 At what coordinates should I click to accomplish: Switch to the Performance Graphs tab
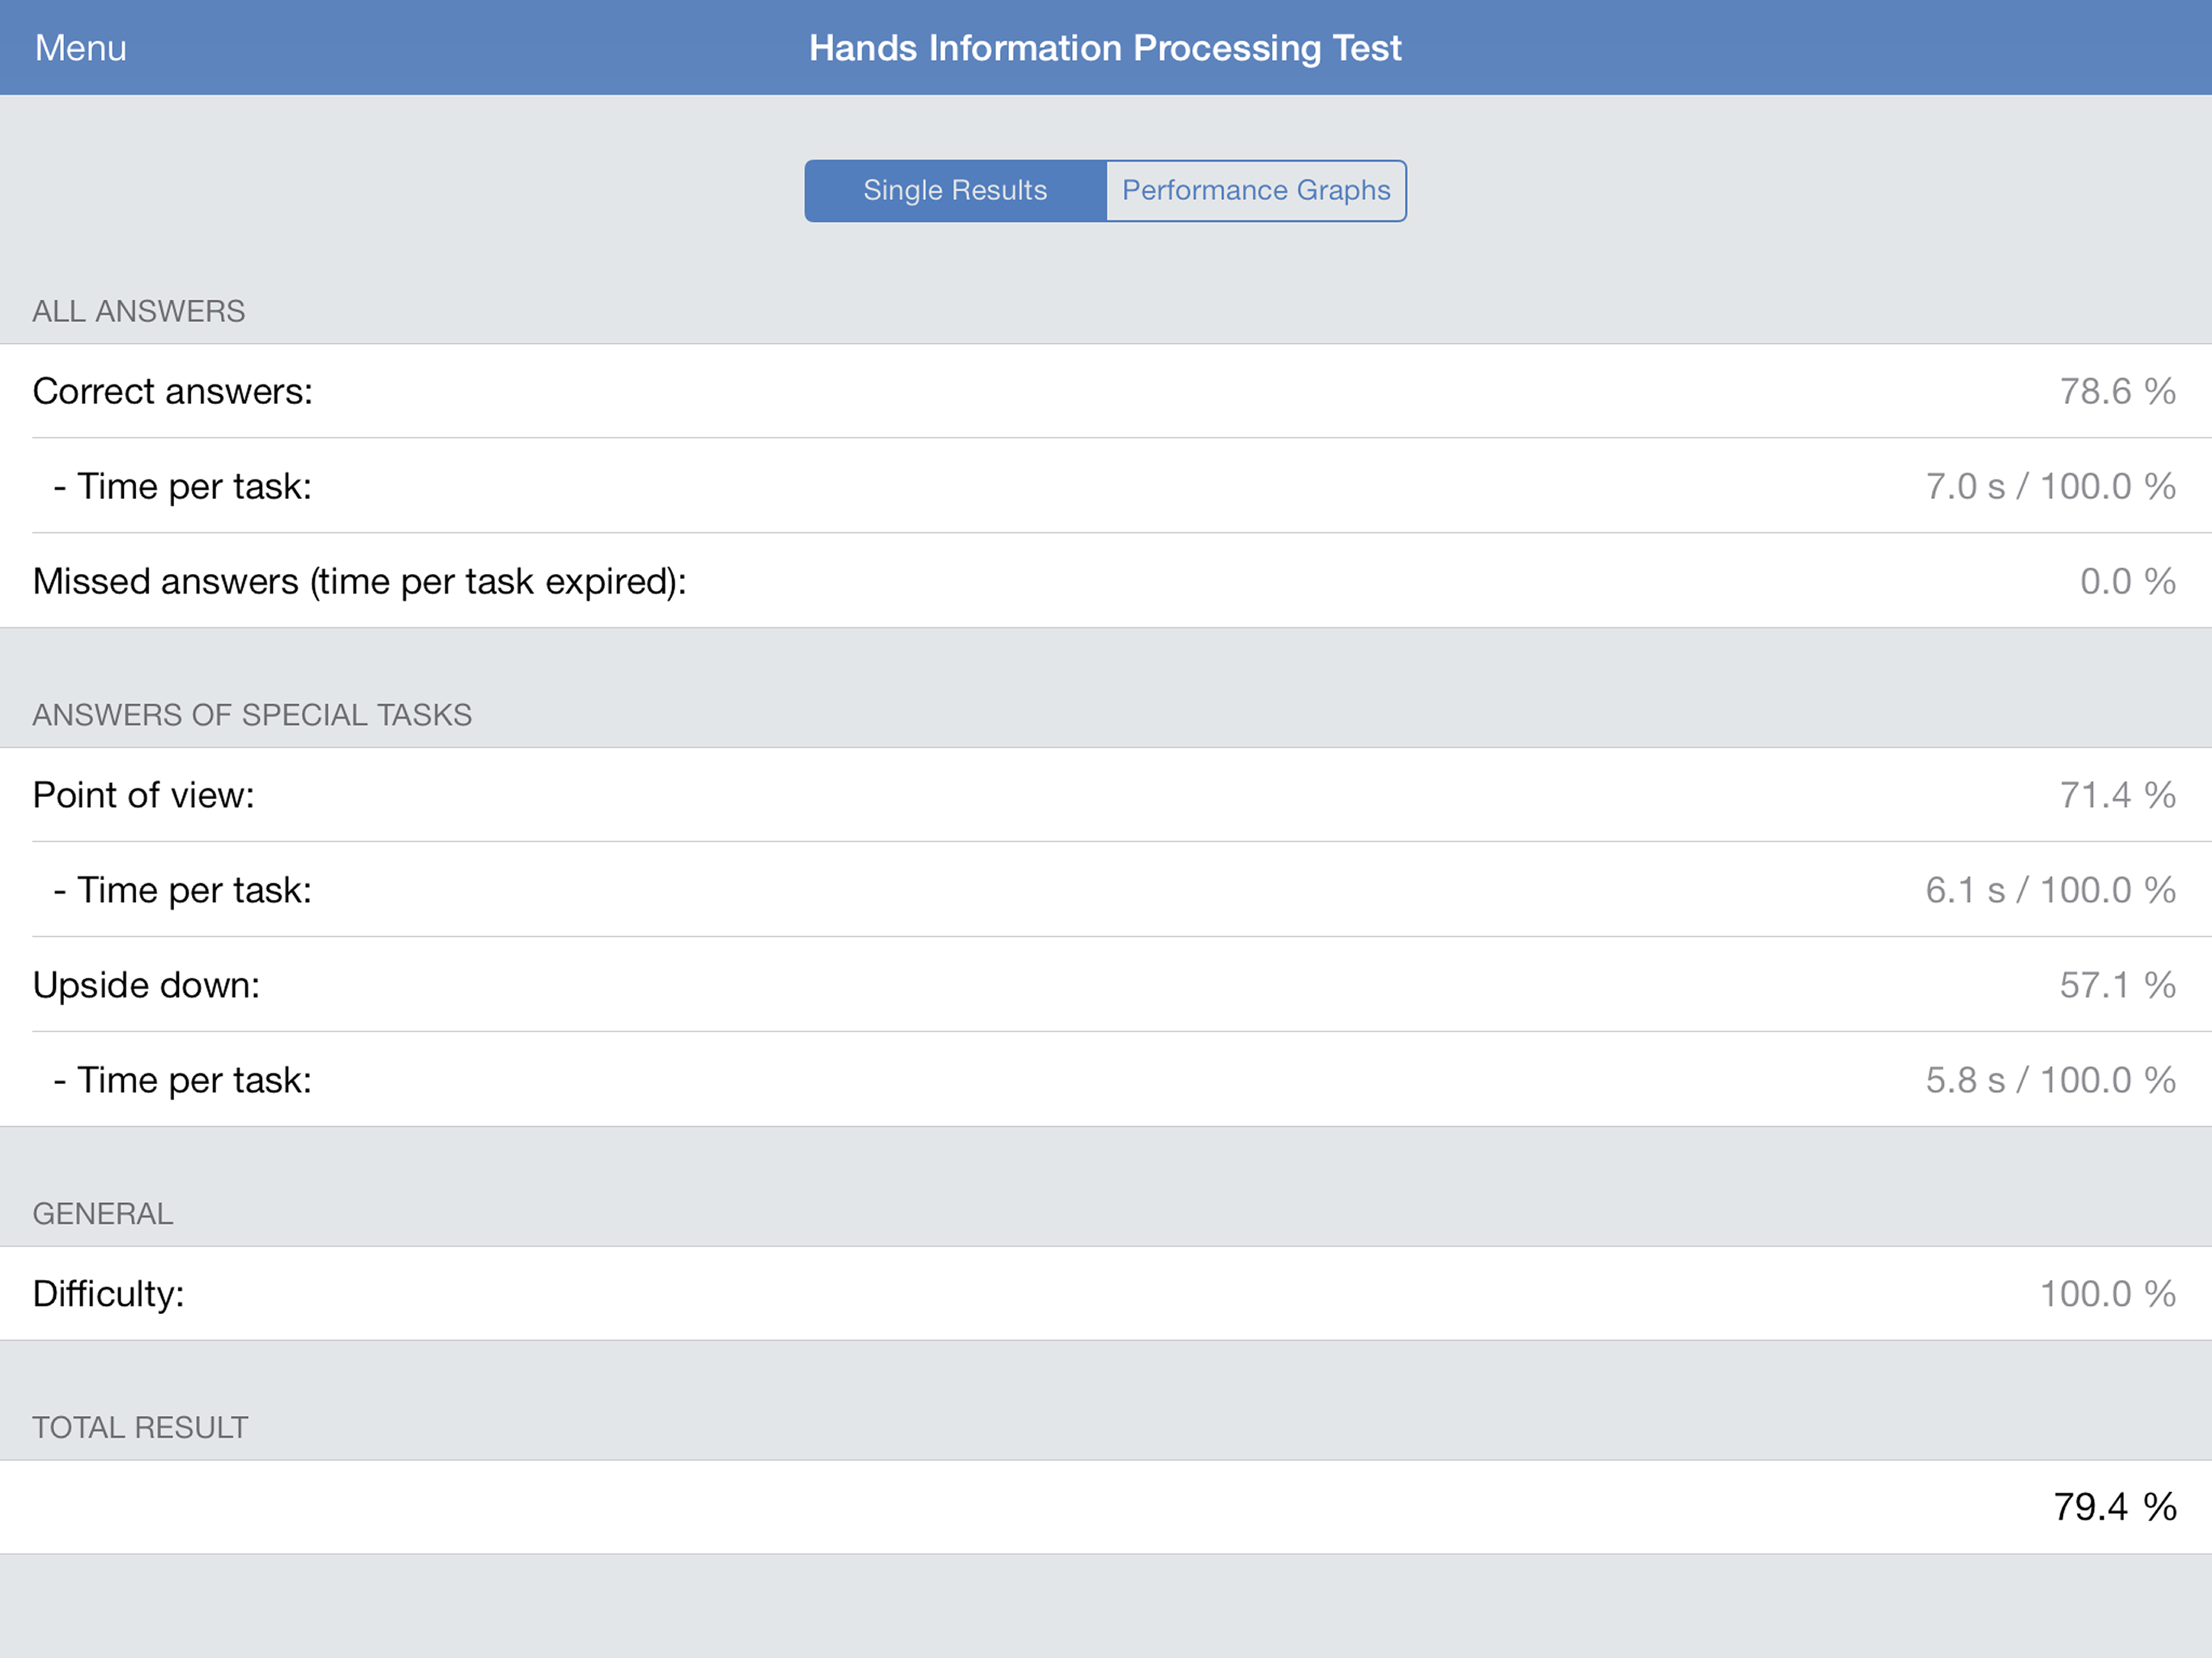click(1255, 190)
